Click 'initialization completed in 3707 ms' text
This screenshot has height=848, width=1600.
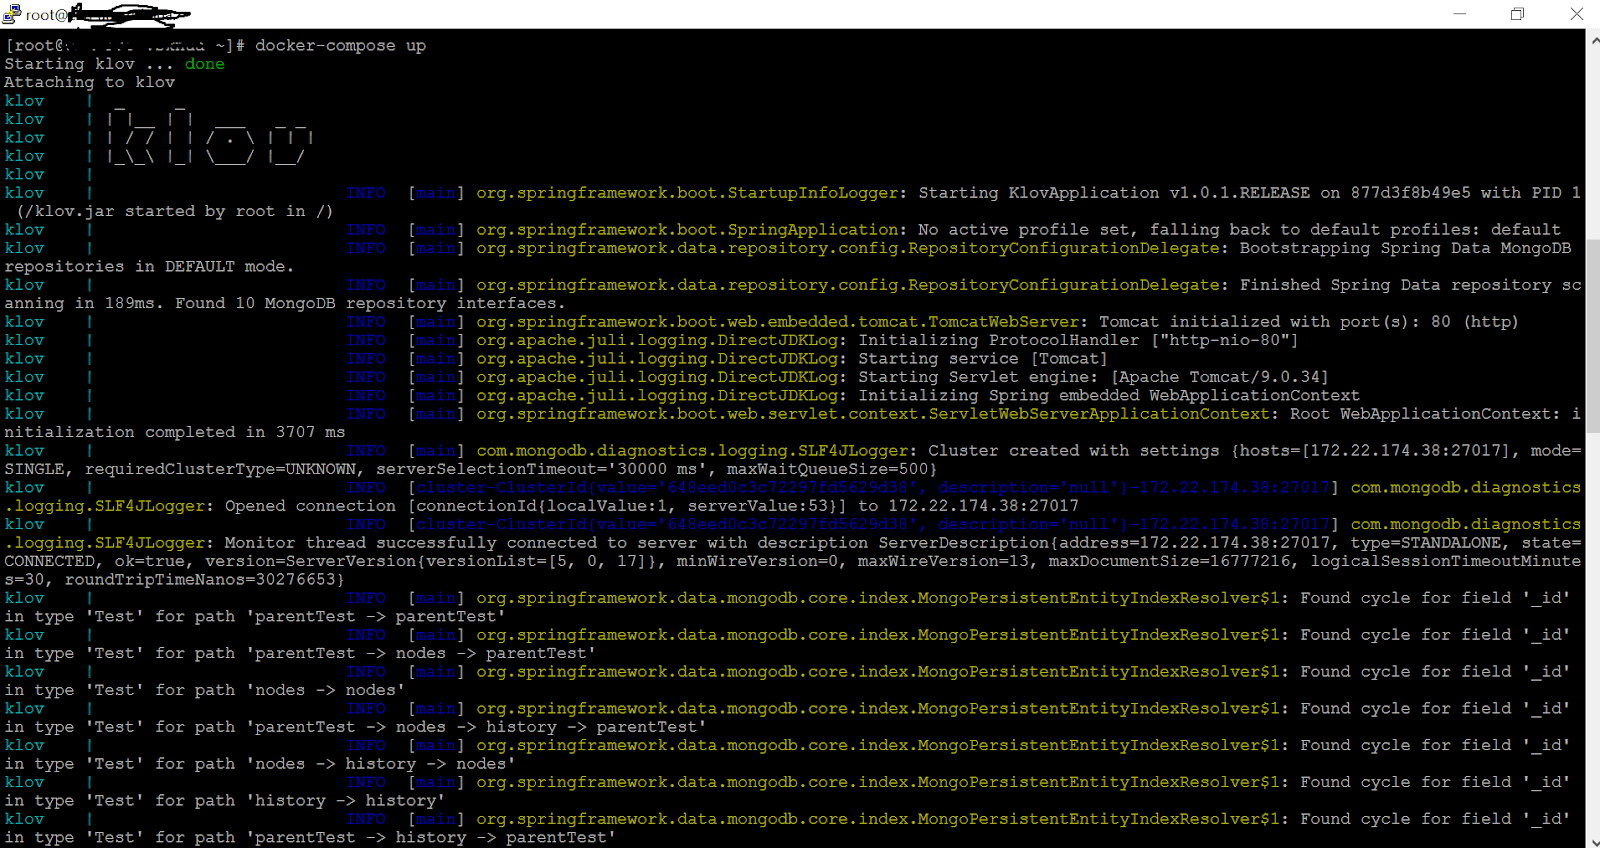[x=174, y=432]
